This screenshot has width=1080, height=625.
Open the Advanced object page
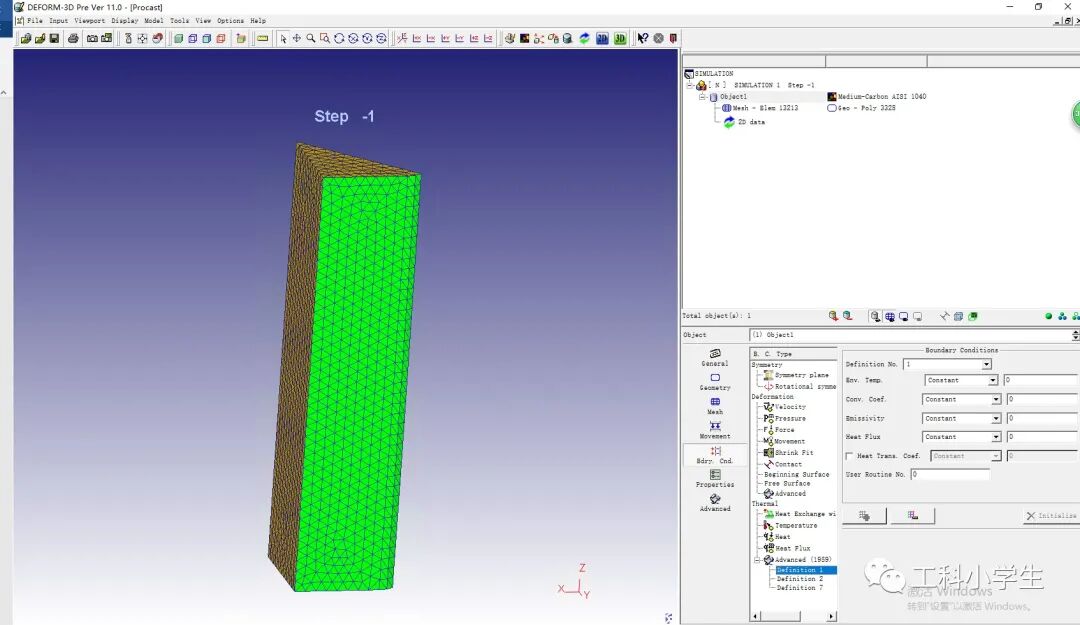click(x=715, y=503)
